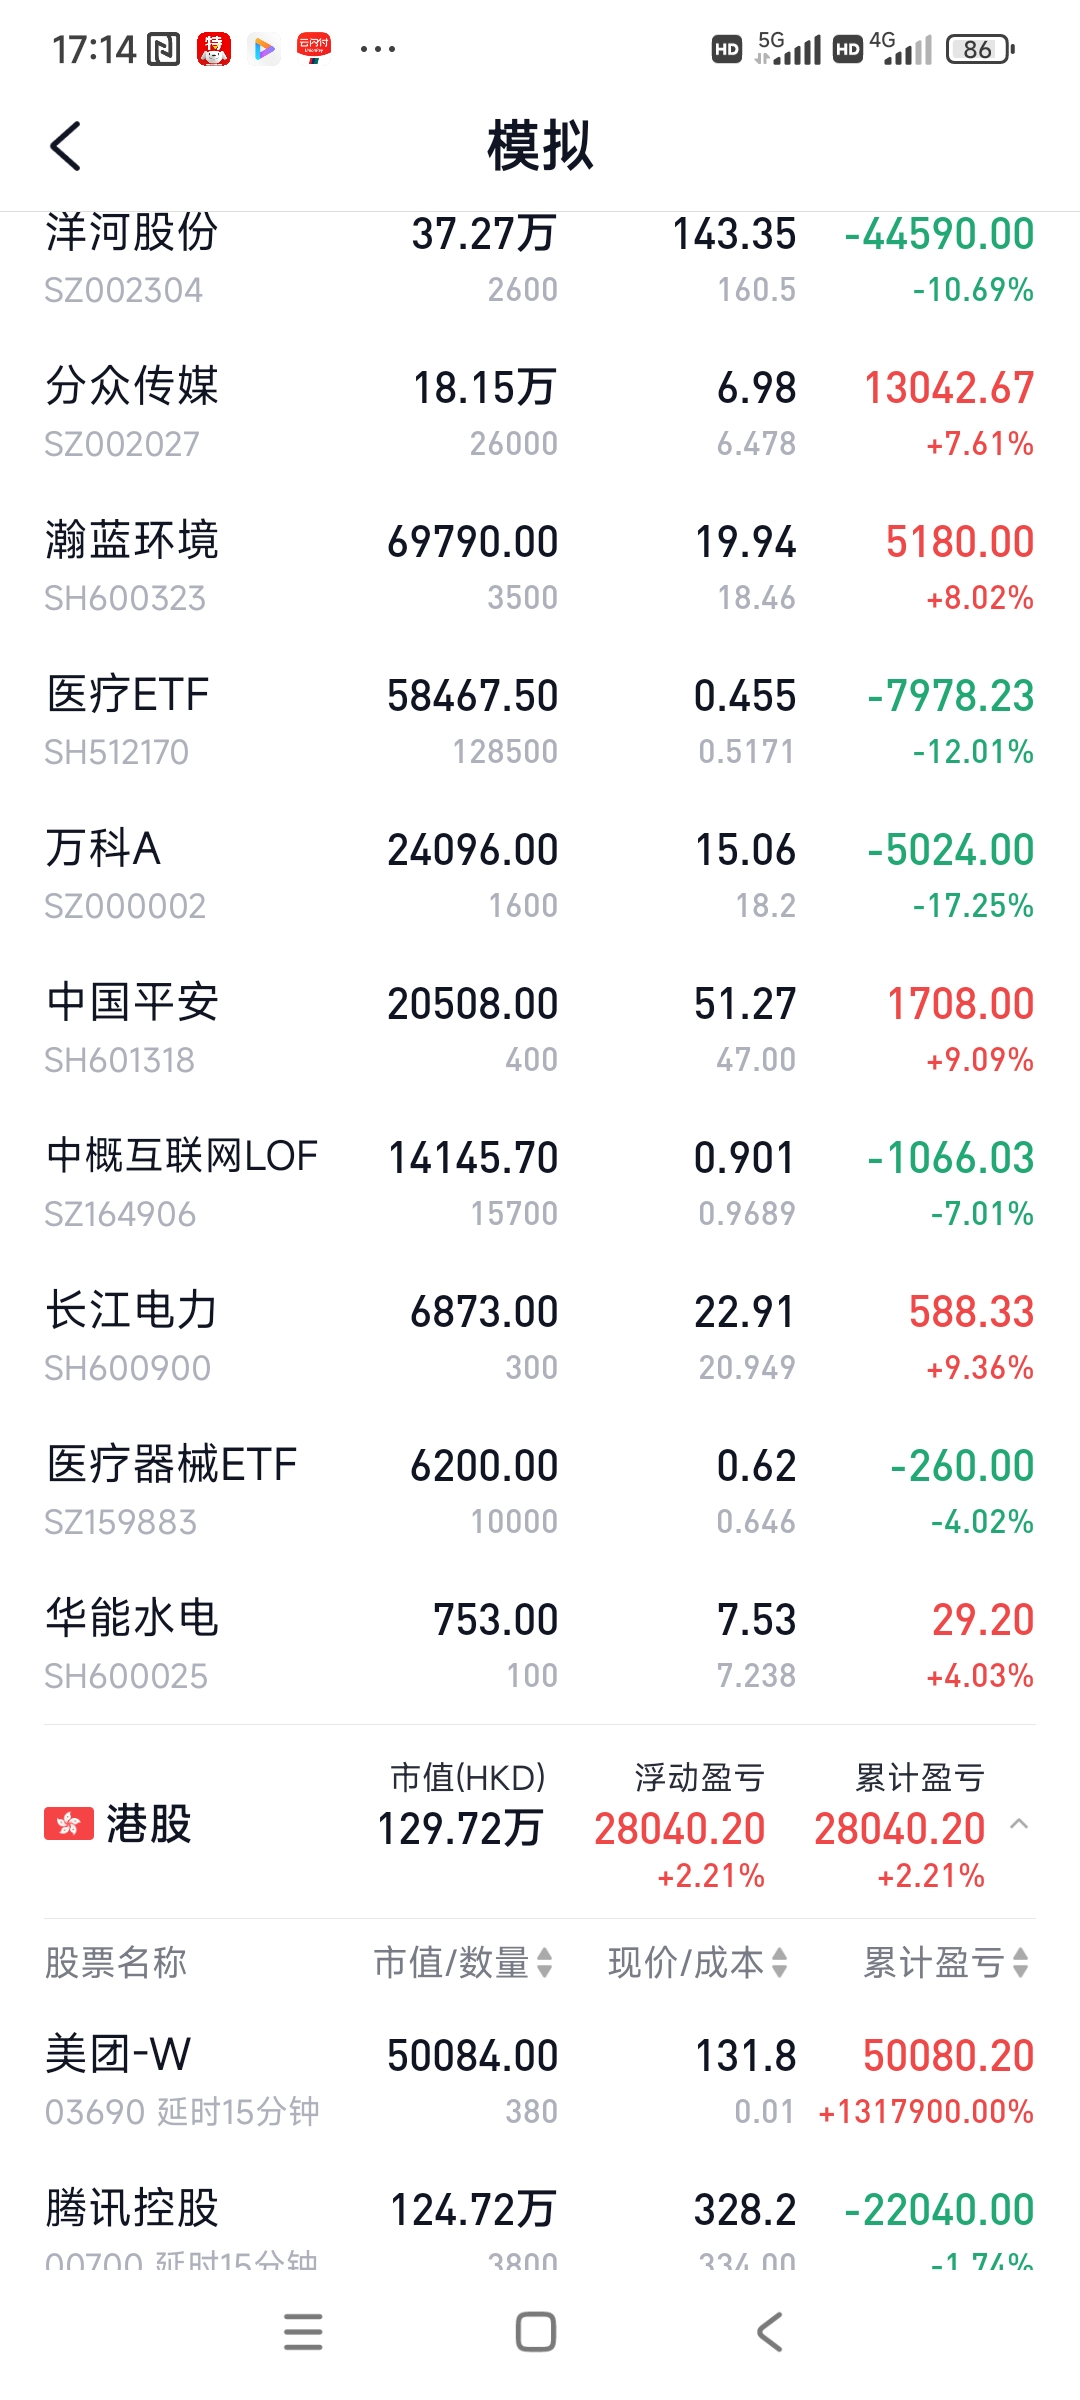Open the 万科A position
The width and height of the screenshot is (1080, 2400).
[540, 875]
